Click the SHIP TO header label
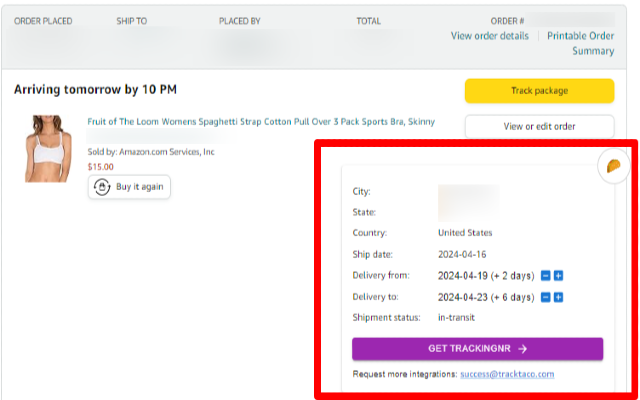This screenshot has height=400, width=640. [x=131, y=21]
